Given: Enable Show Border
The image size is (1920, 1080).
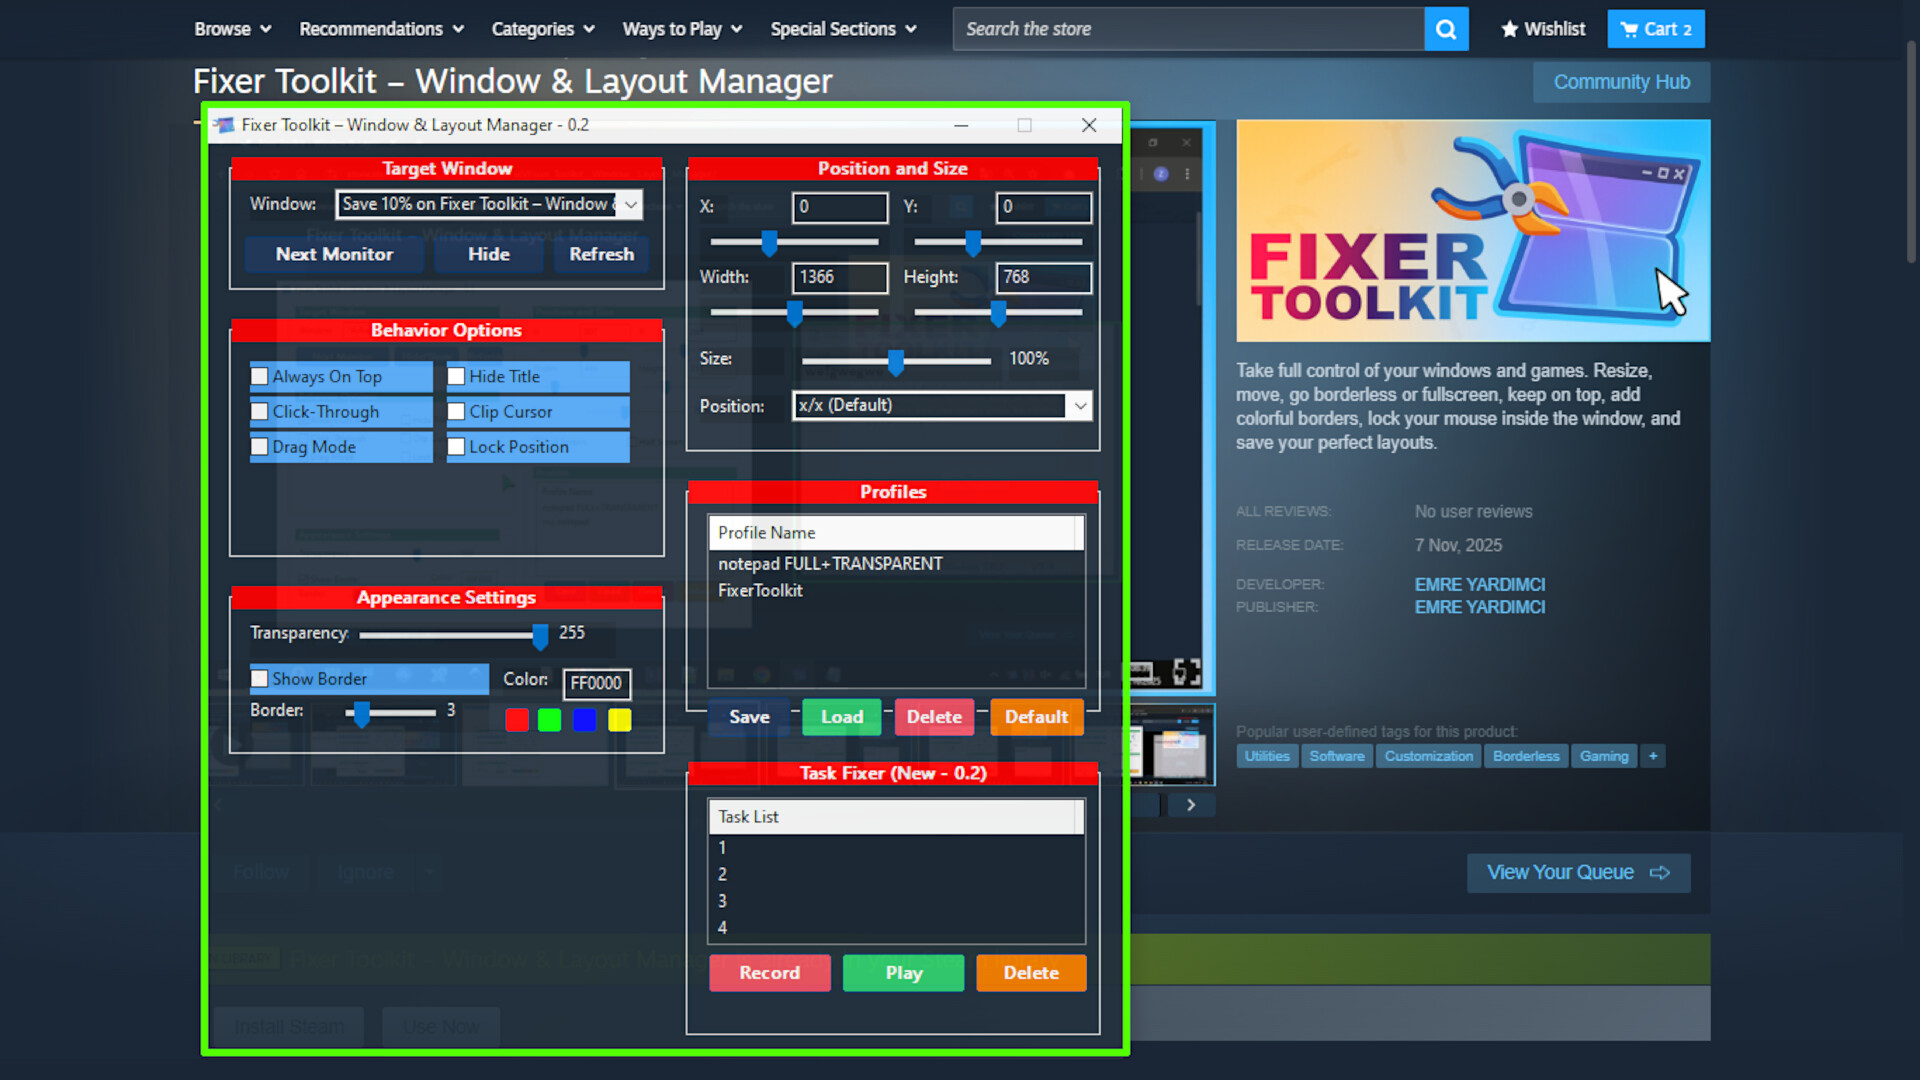Looking at the screenshot, I should click(x=259, y=678).
